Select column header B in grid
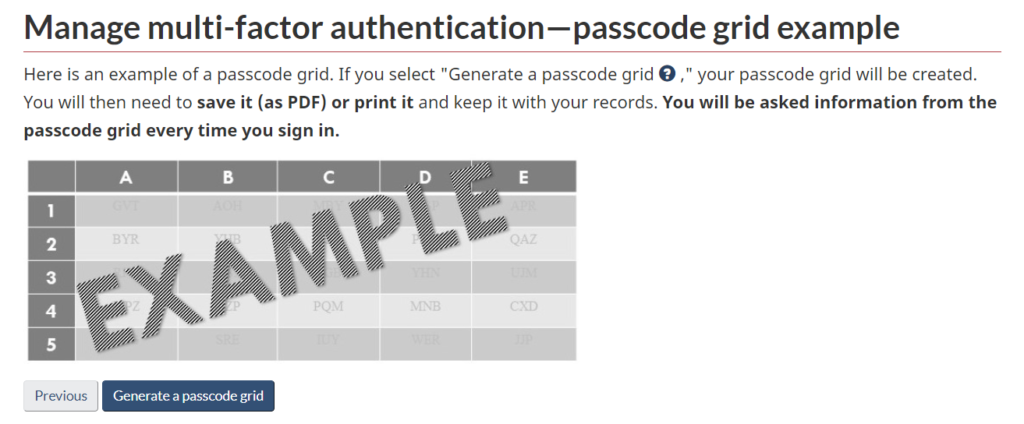Viewport: 1024px width, 424px height. point(228,177)
